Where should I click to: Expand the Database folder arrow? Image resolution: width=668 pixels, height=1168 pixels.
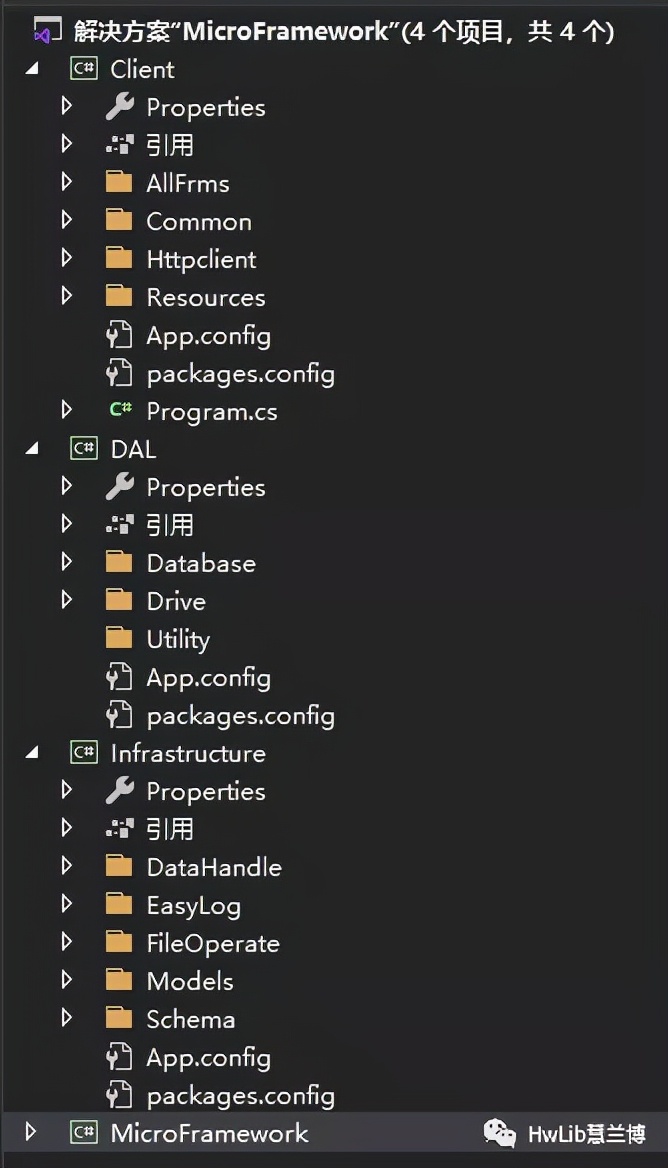[x=66, y=563]
